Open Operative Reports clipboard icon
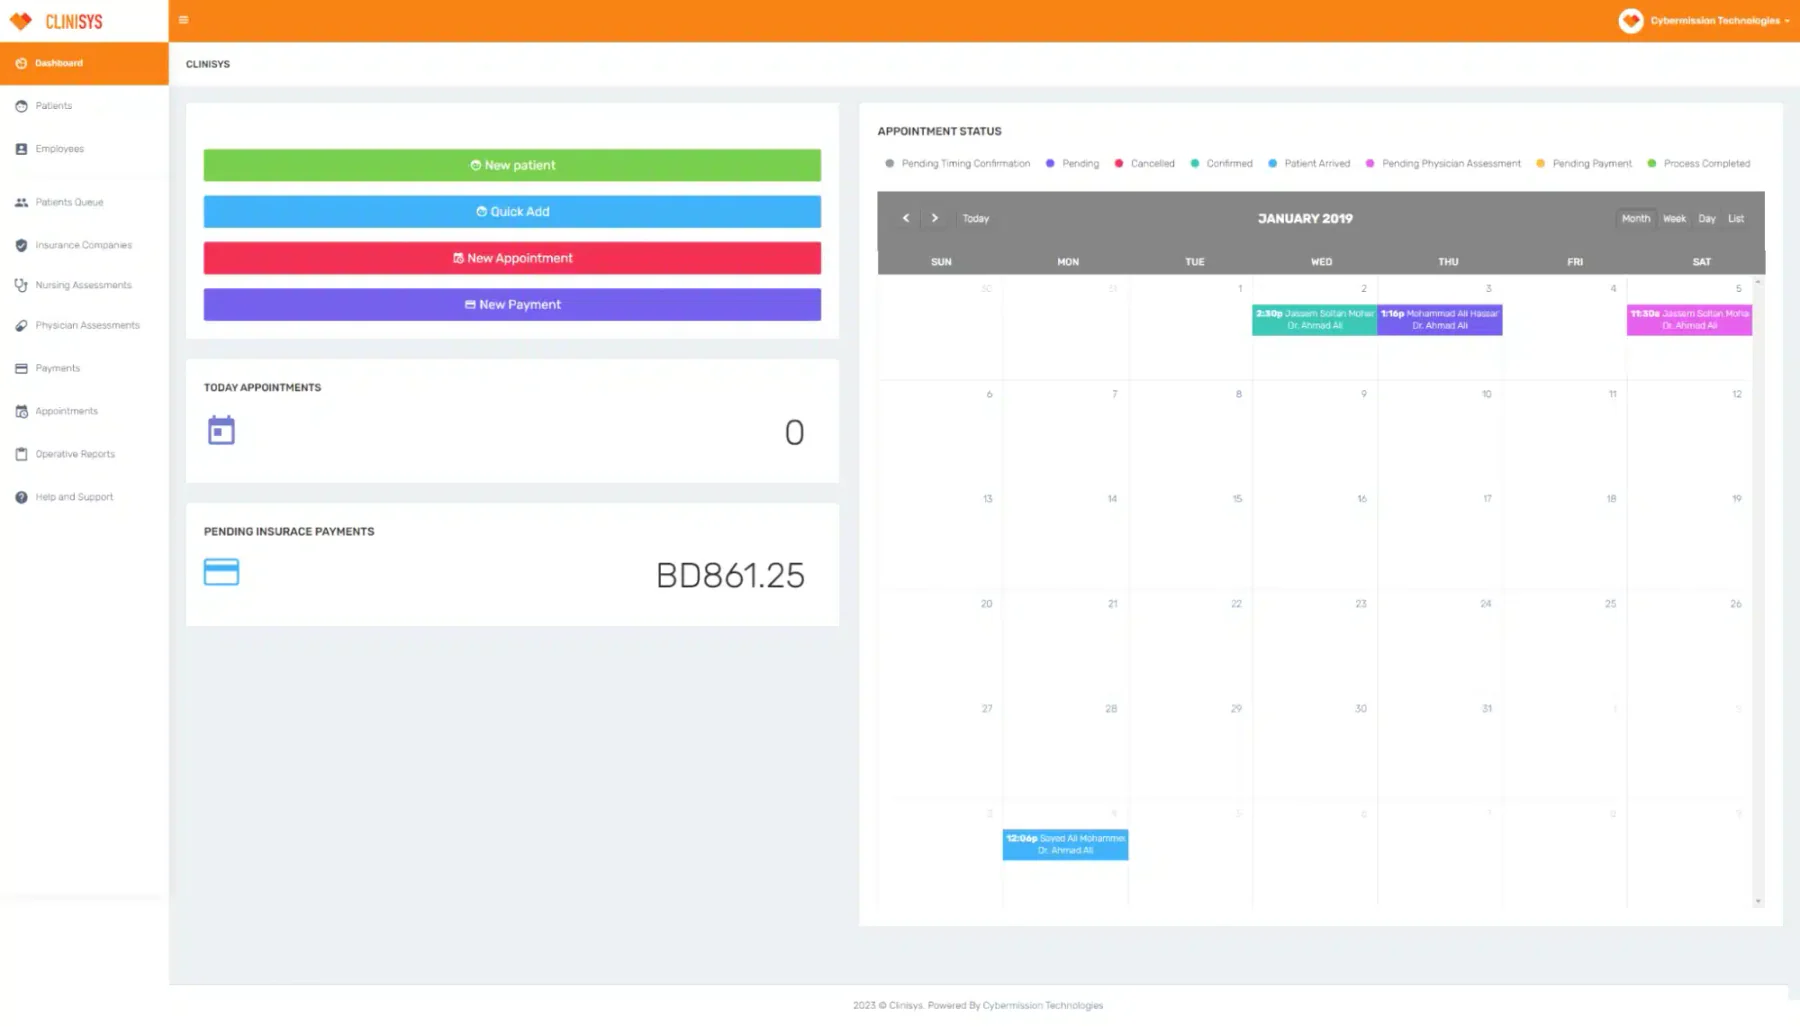Viewport: 1800px width, 1027px height. tap(21, 454)
